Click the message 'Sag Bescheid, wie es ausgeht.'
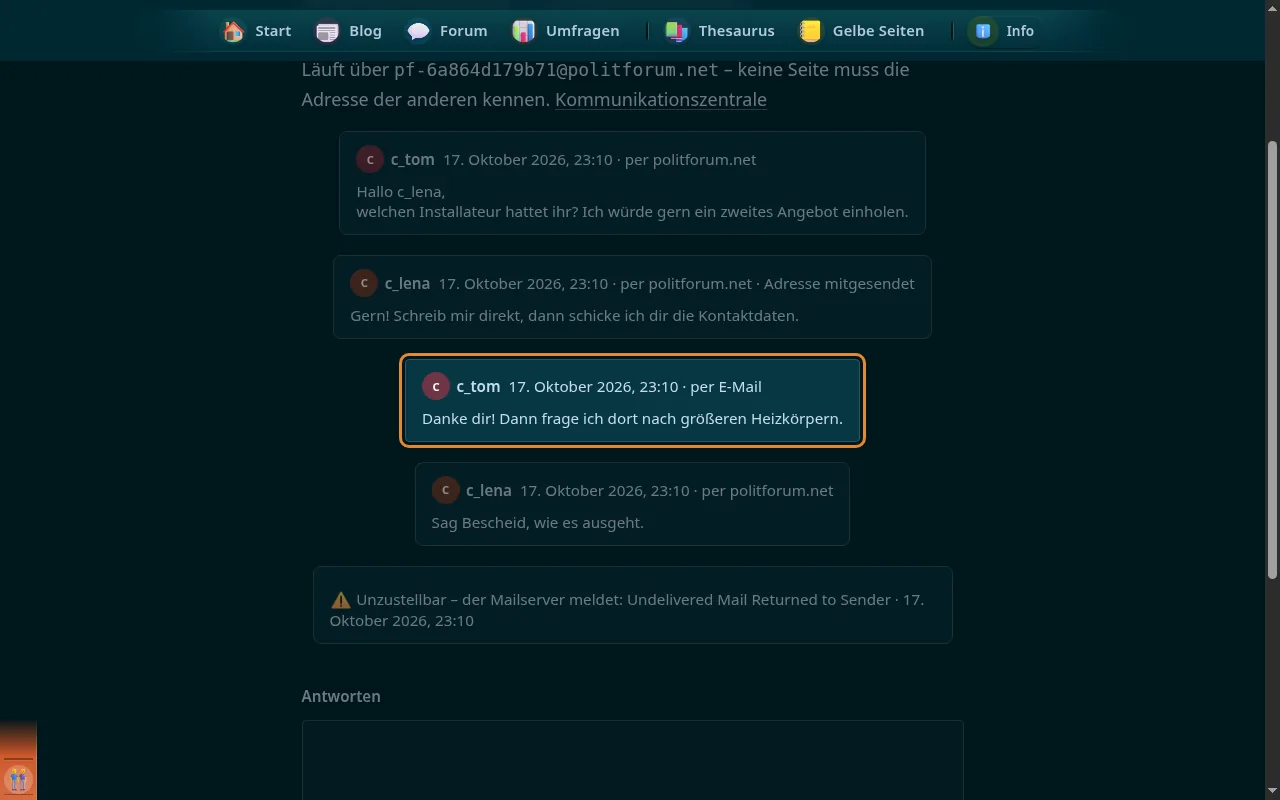This screenshot has width=1280, height=800. point(537,523)
